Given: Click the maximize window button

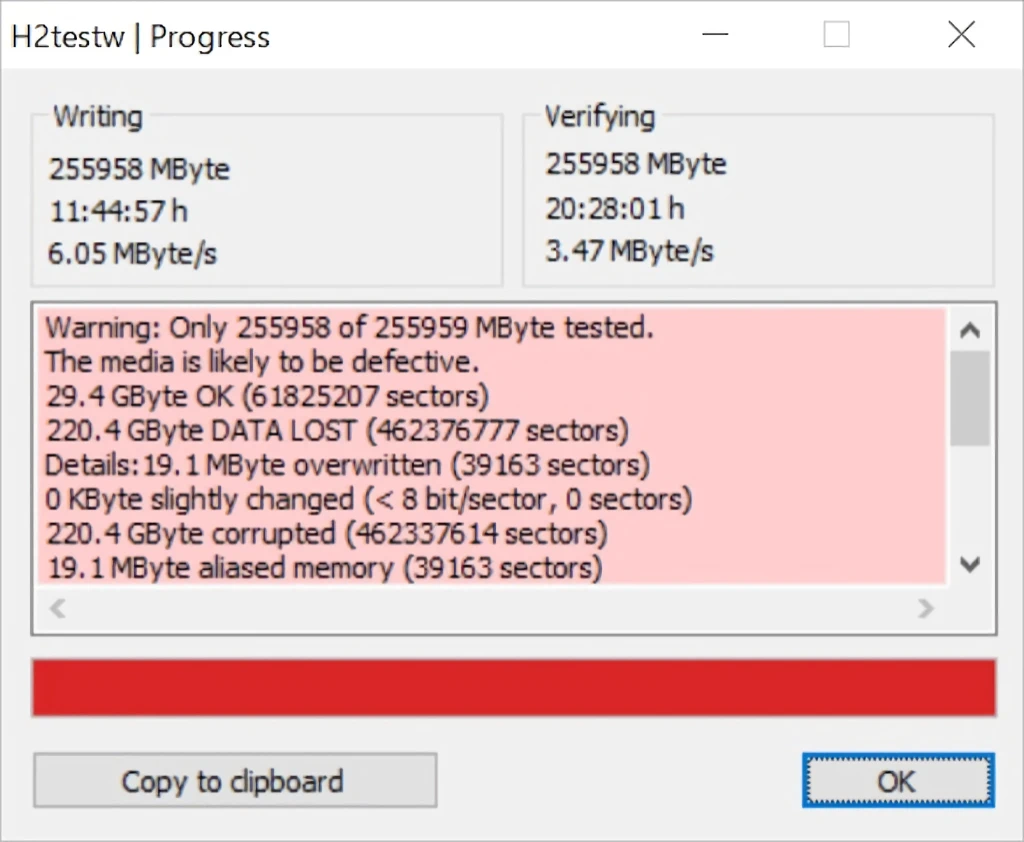Looking at the screenshot, I should (x=837, y=34).
